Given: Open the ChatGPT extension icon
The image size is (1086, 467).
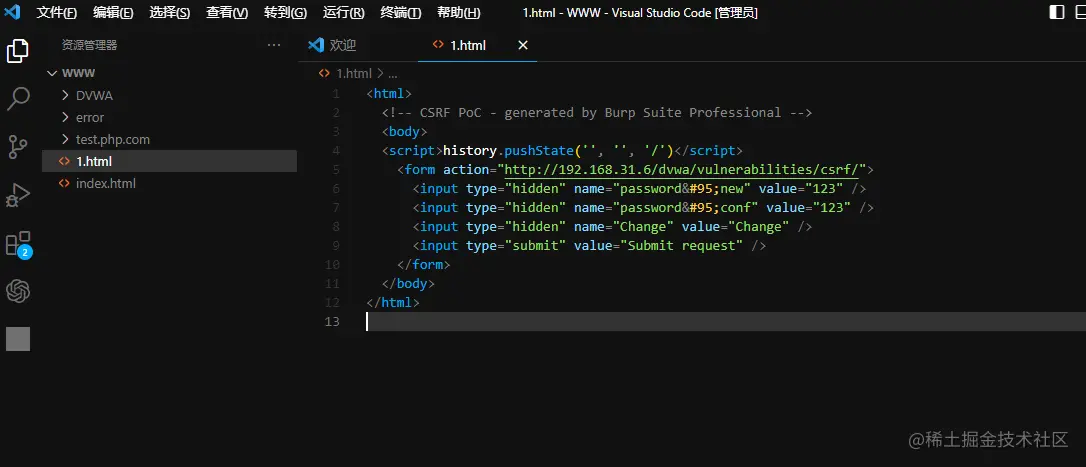Looking at the screenshot, I should coord(18,291).
